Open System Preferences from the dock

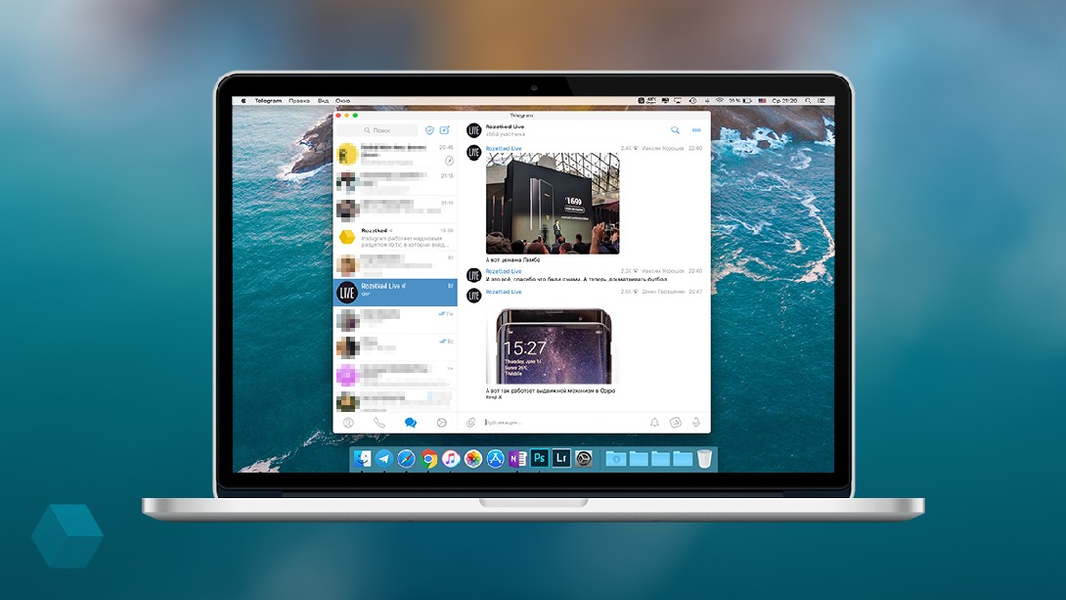(x=584, y=459)
